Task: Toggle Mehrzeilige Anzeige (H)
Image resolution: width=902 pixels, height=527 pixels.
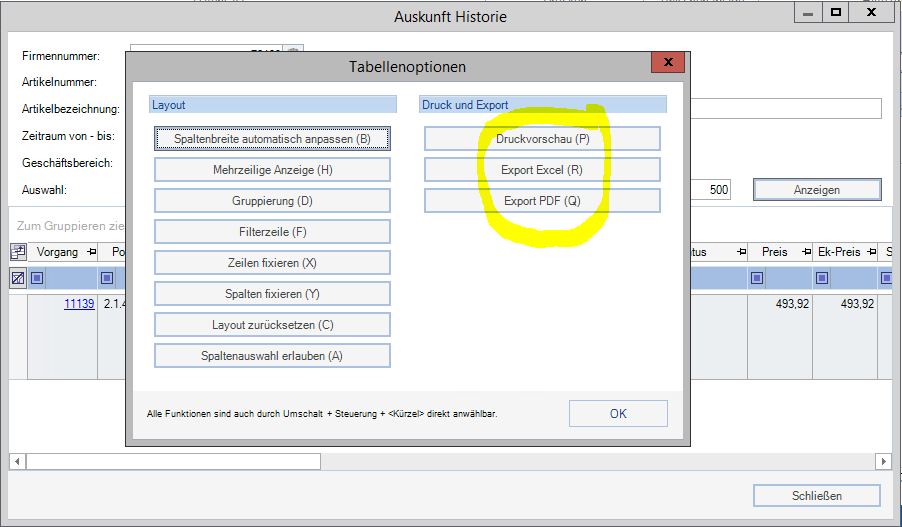Action: (272, 170)
